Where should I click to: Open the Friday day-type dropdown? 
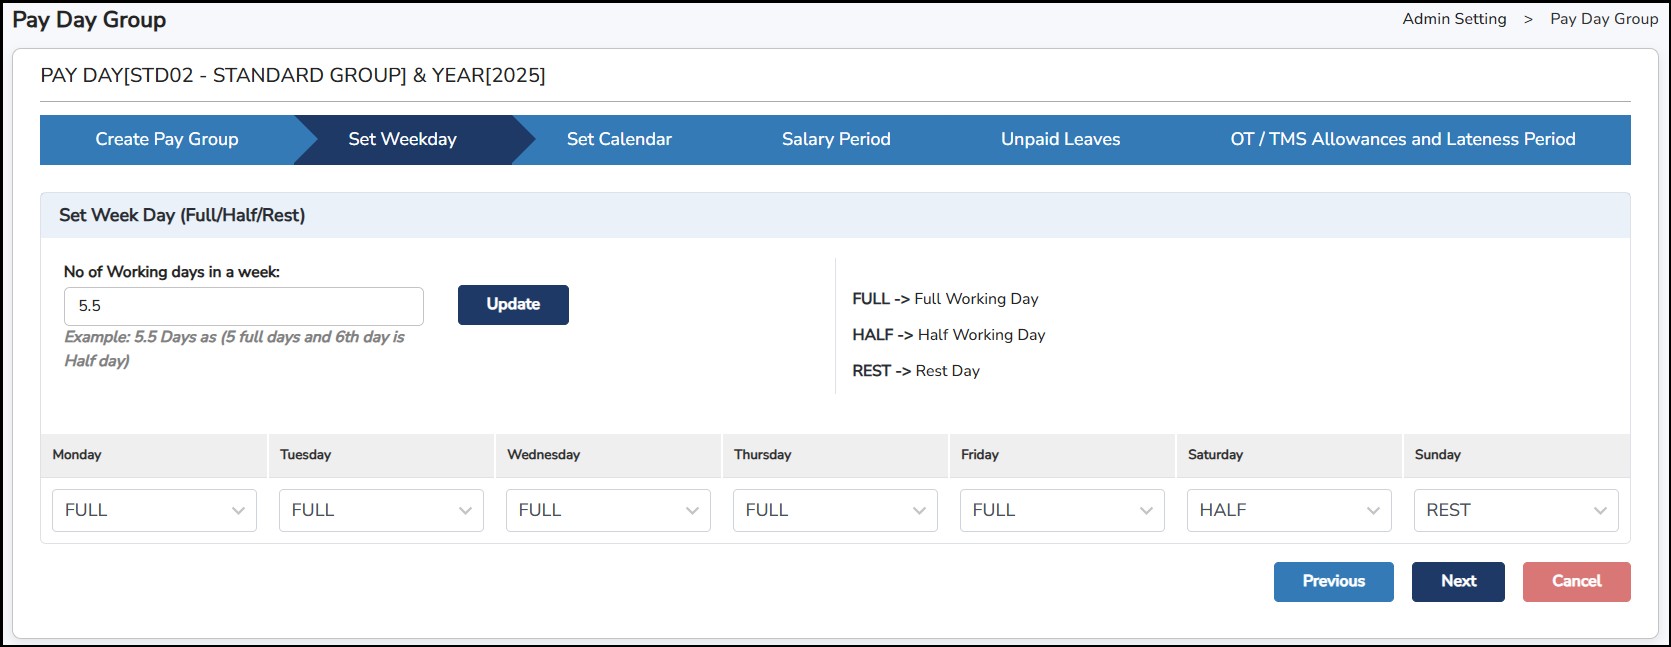coord(1062,510)
